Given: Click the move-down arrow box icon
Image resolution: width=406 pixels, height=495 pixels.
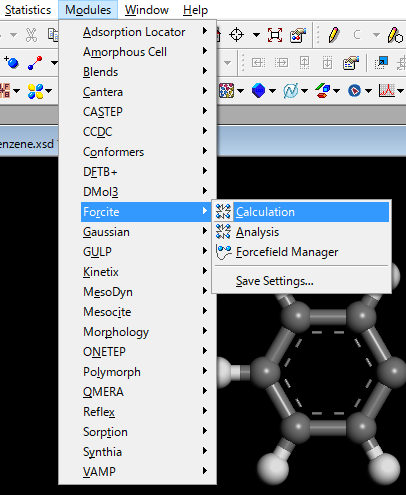Looking at the screenshot, I should pos(327,63).
